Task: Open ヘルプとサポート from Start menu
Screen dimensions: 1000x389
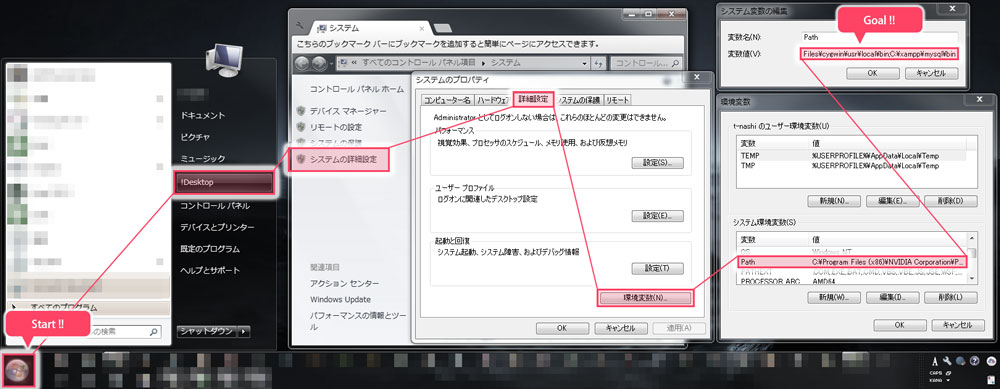Action: click(210, 270)
